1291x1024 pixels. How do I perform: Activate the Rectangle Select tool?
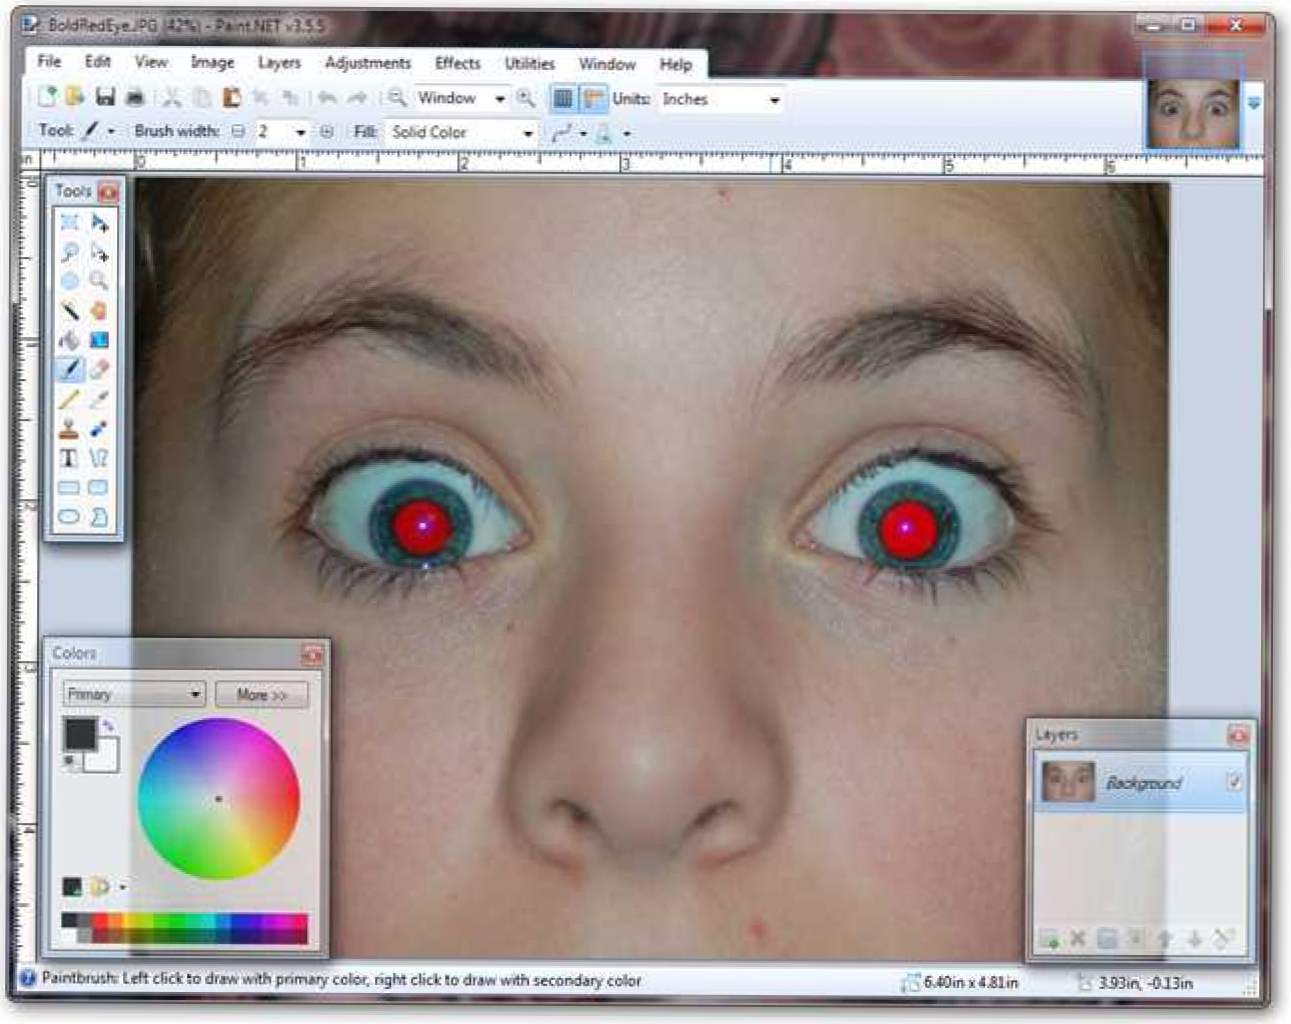coord(69,222)
